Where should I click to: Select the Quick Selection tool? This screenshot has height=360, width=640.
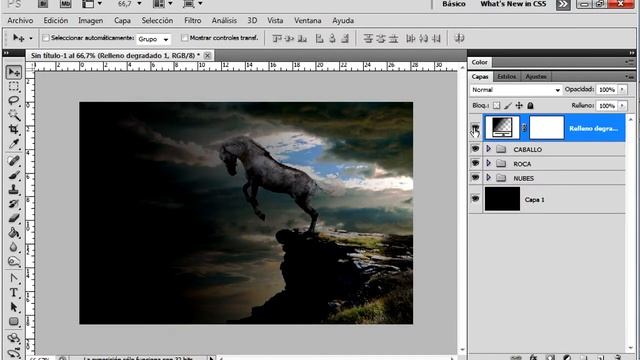pyautogui.click(x=14, y=115)
